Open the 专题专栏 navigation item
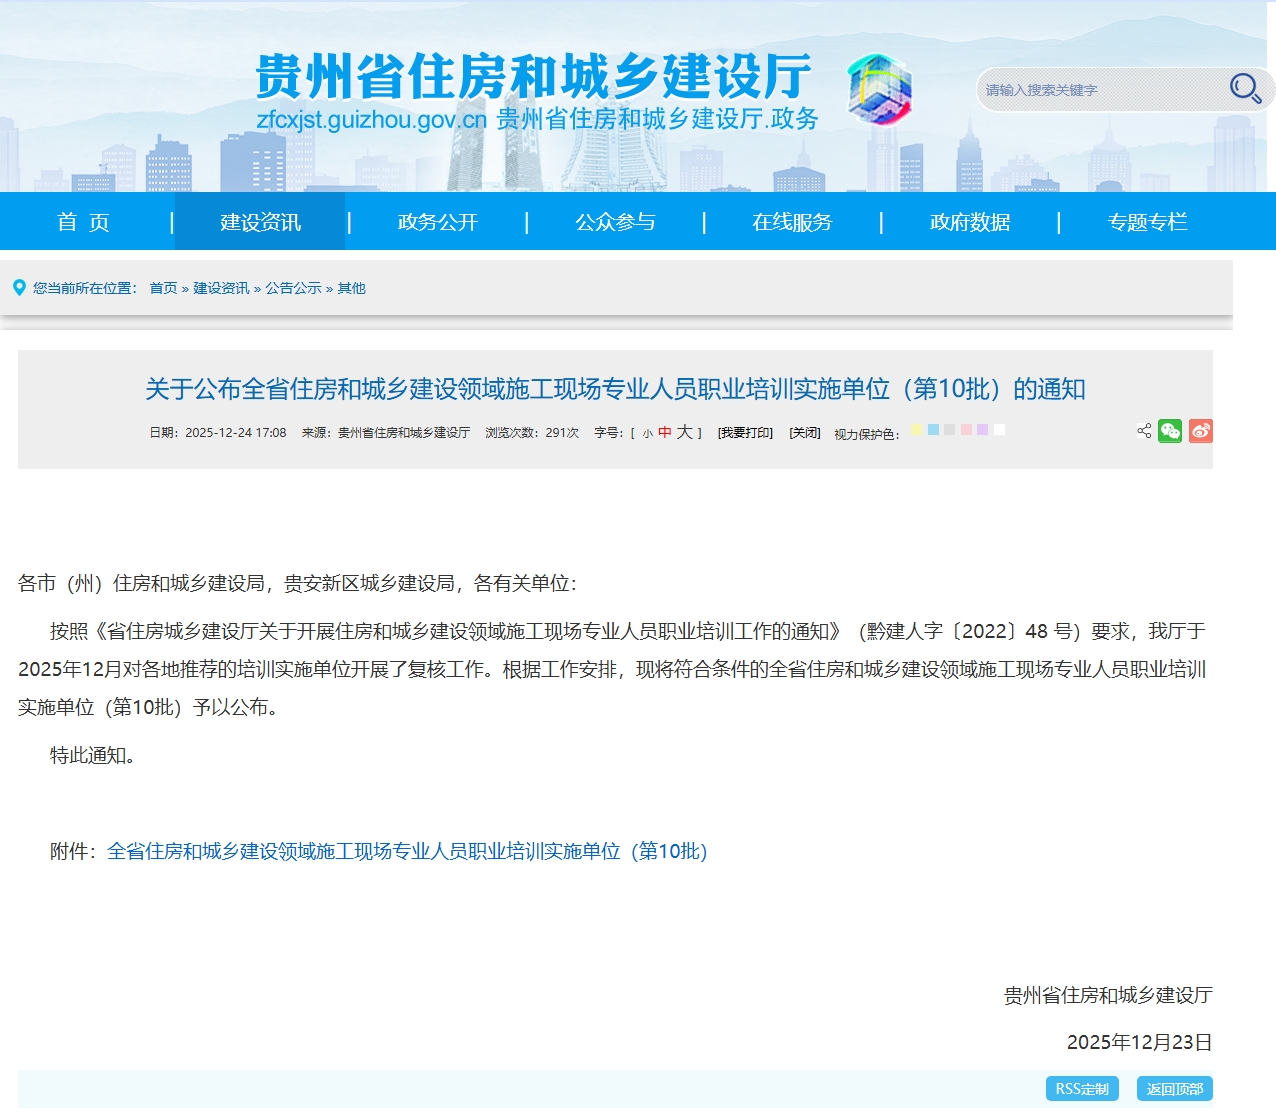Image resolution: width=1276 pixels, height=1118 pixels. click(1147, 222)
